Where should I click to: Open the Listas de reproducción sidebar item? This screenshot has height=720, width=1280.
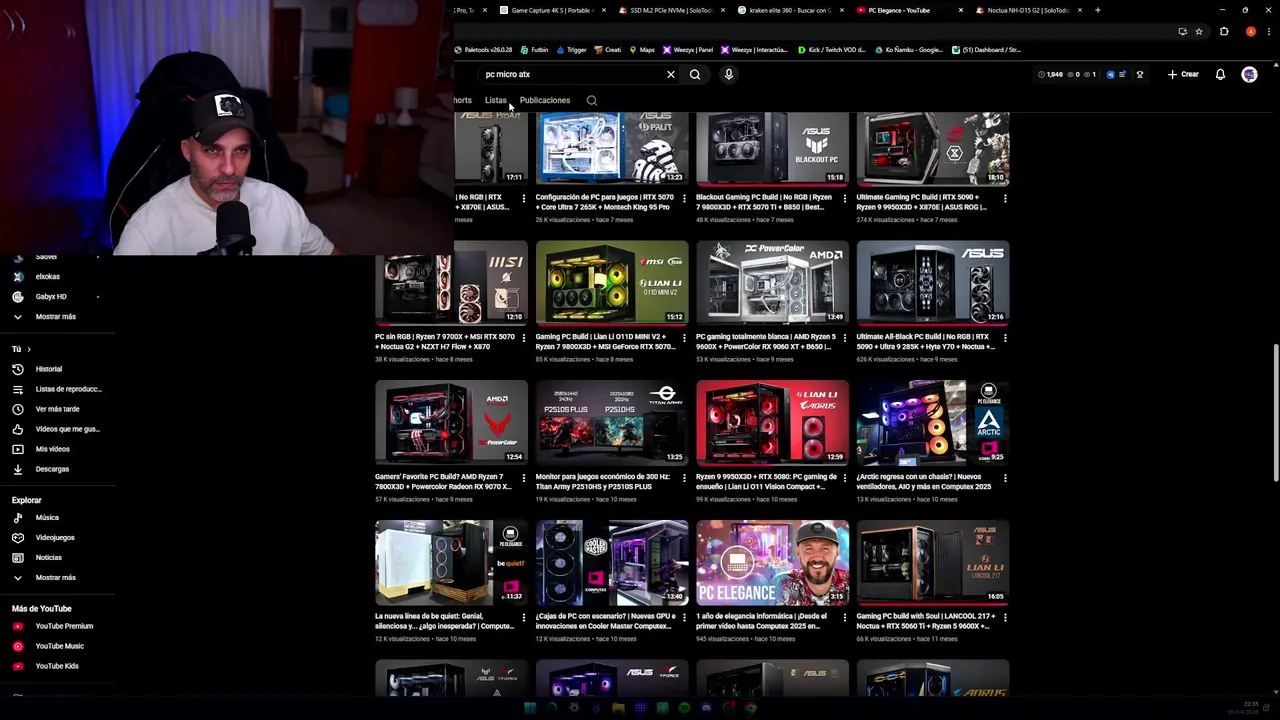pos(57,389)
